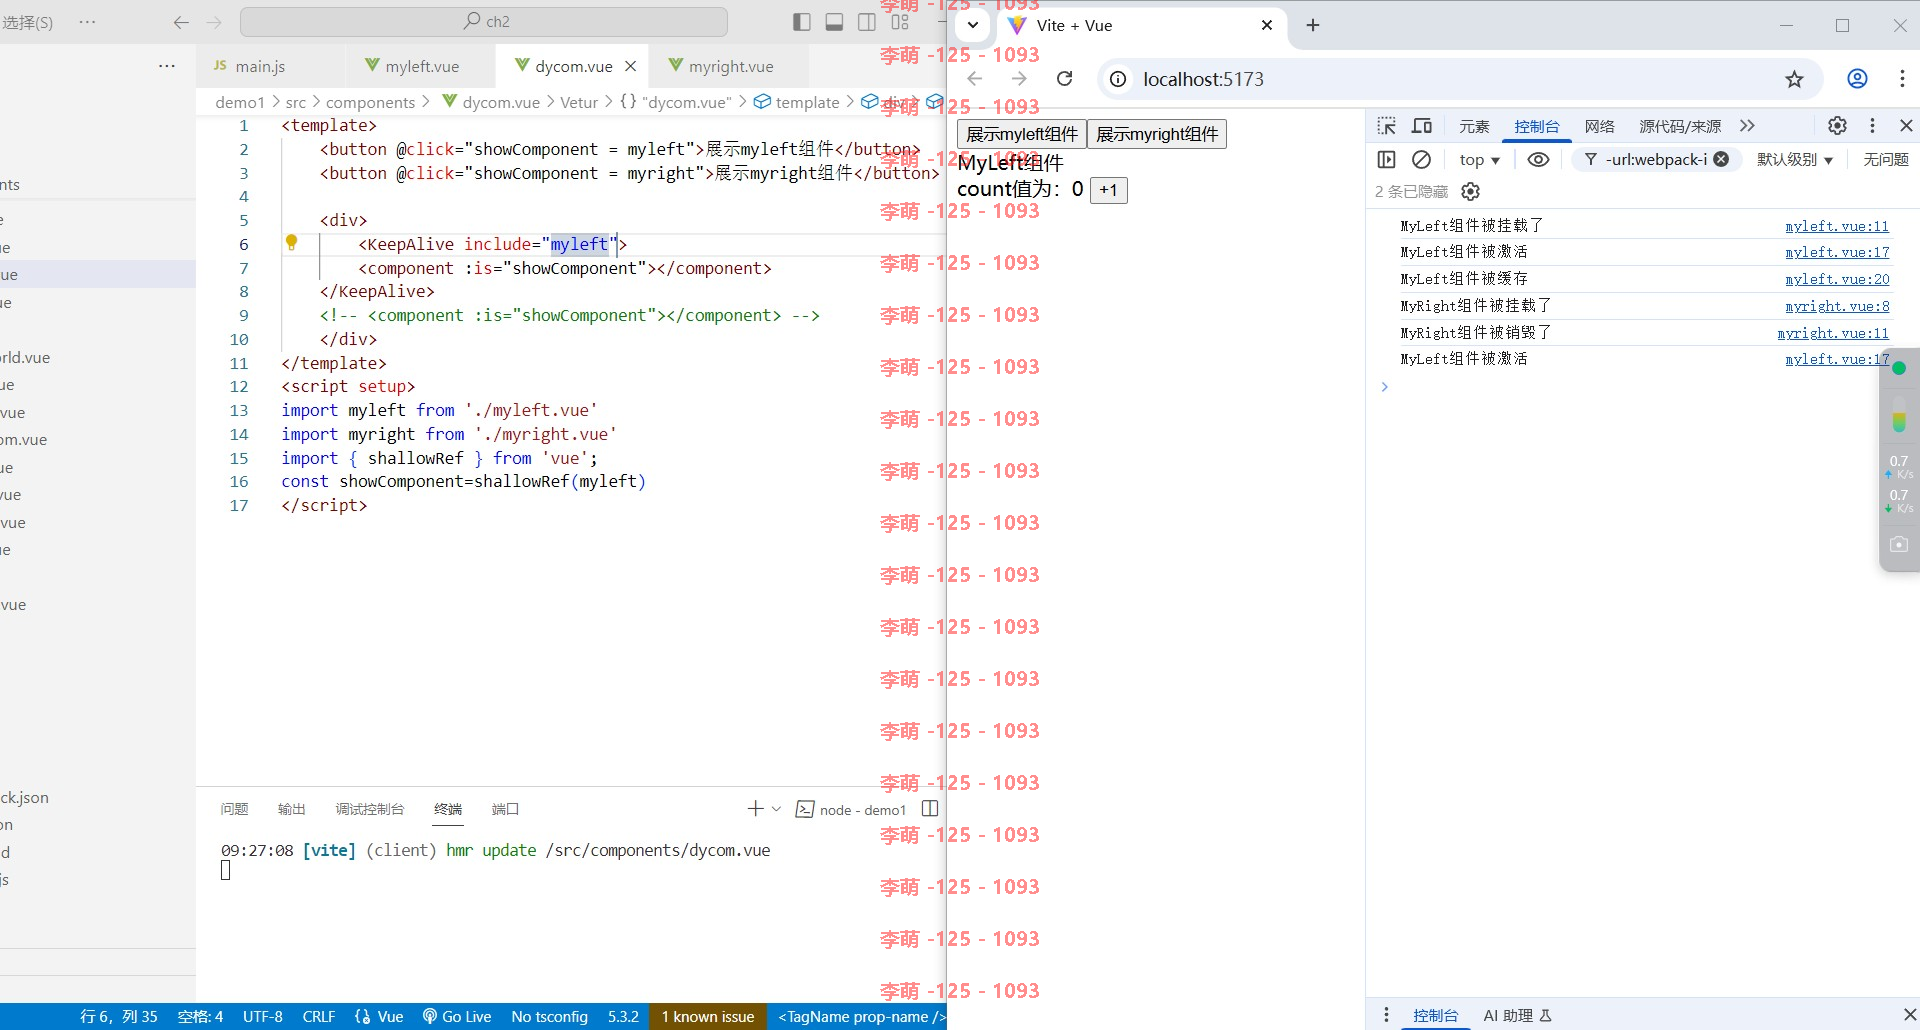Click Vetur in breadcrumb path

579,102
